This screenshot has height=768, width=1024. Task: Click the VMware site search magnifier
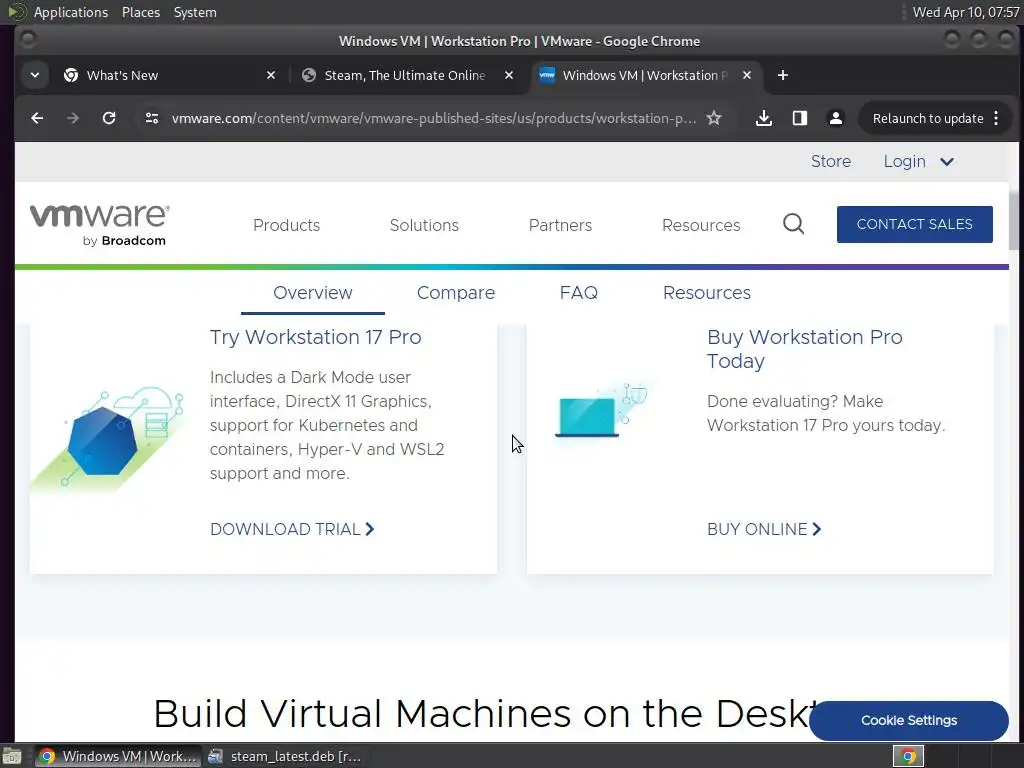click(x=793, y=224)
